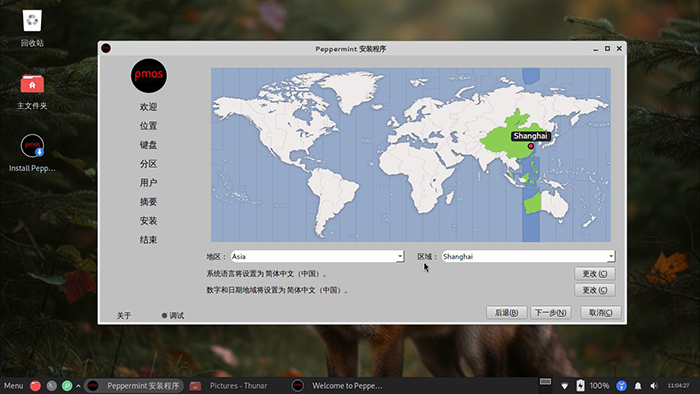
Task: Click the volume speaker tray icon
Action: [x=654, y=386]
